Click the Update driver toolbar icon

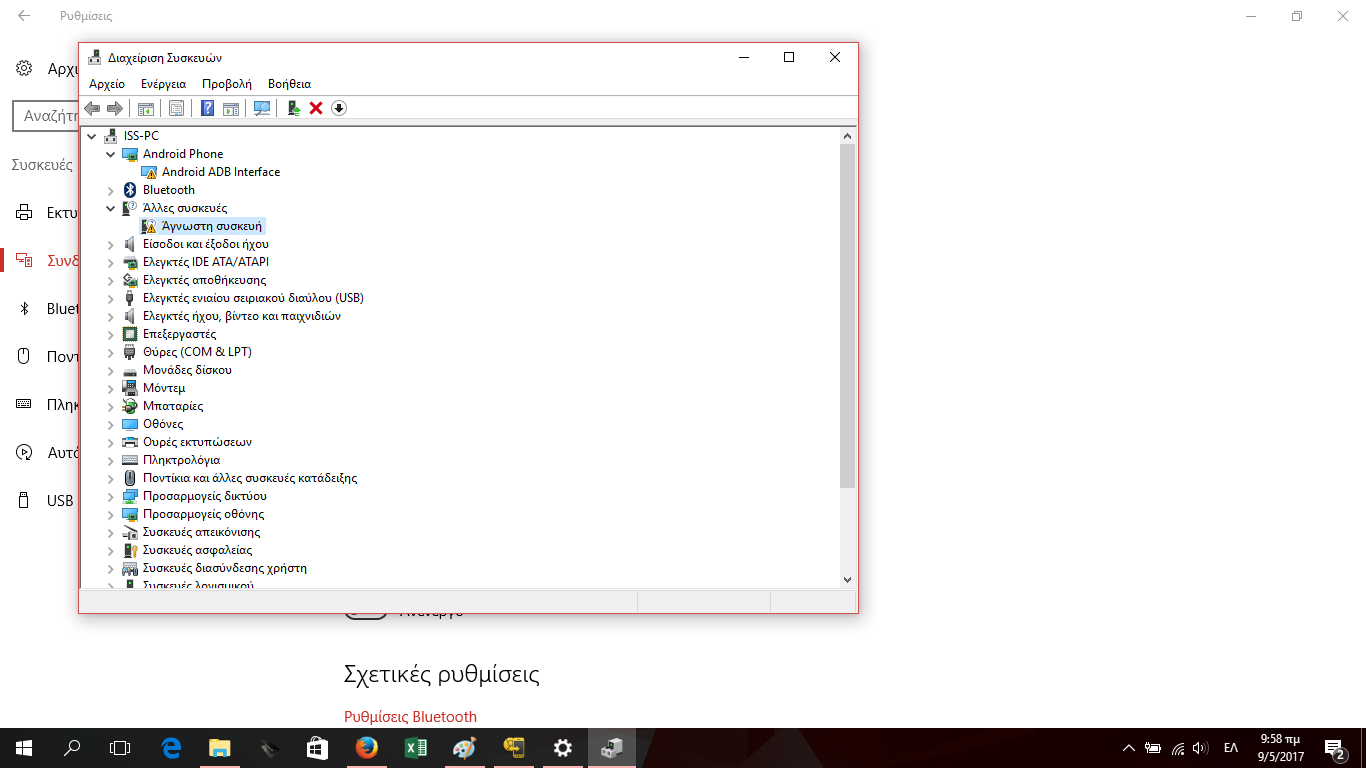click(x=293, y=108)
